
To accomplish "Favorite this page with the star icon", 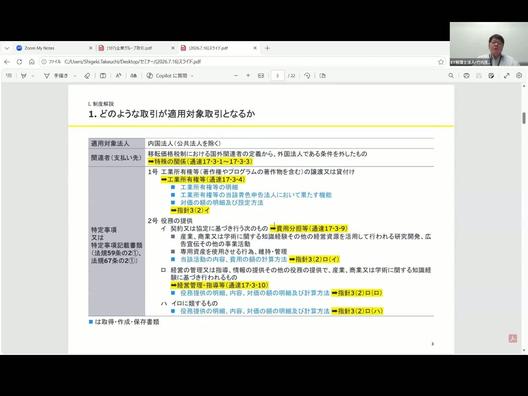I will tap(441, 62).
